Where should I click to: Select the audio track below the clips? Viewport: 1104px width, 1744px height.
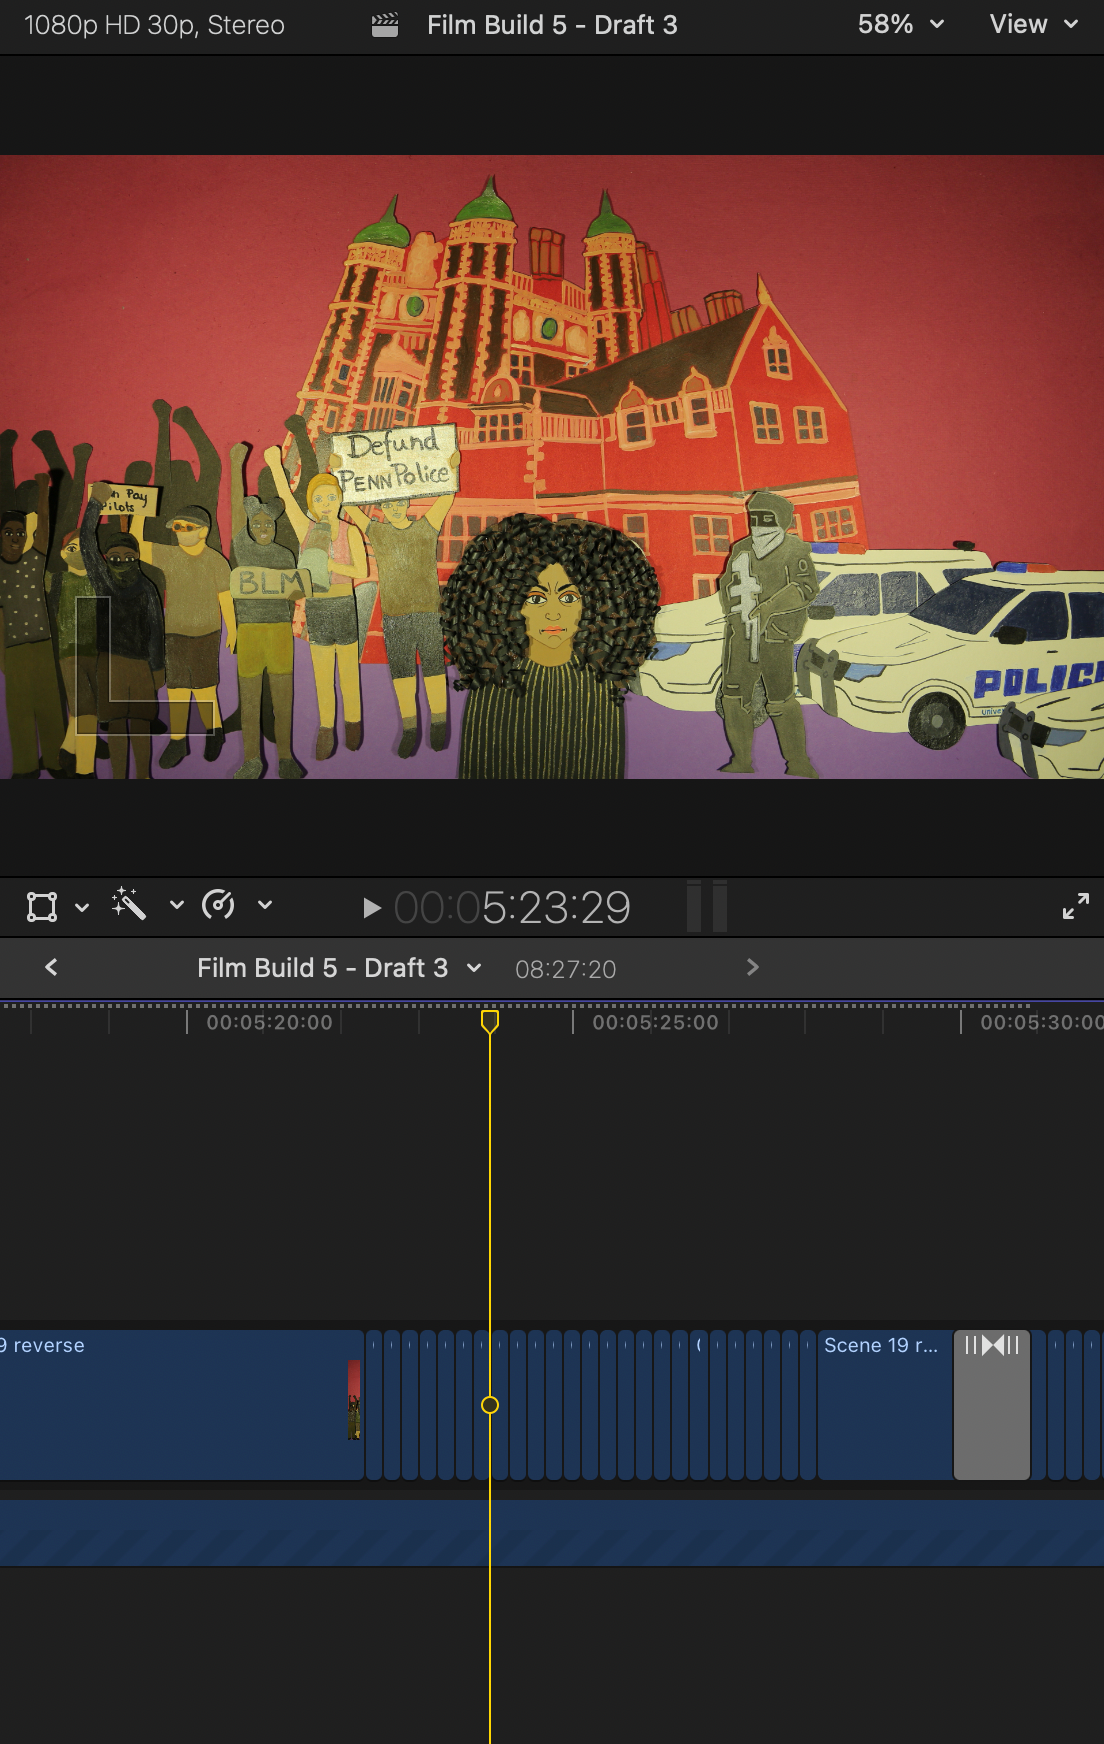click(x=552, y=1532)
